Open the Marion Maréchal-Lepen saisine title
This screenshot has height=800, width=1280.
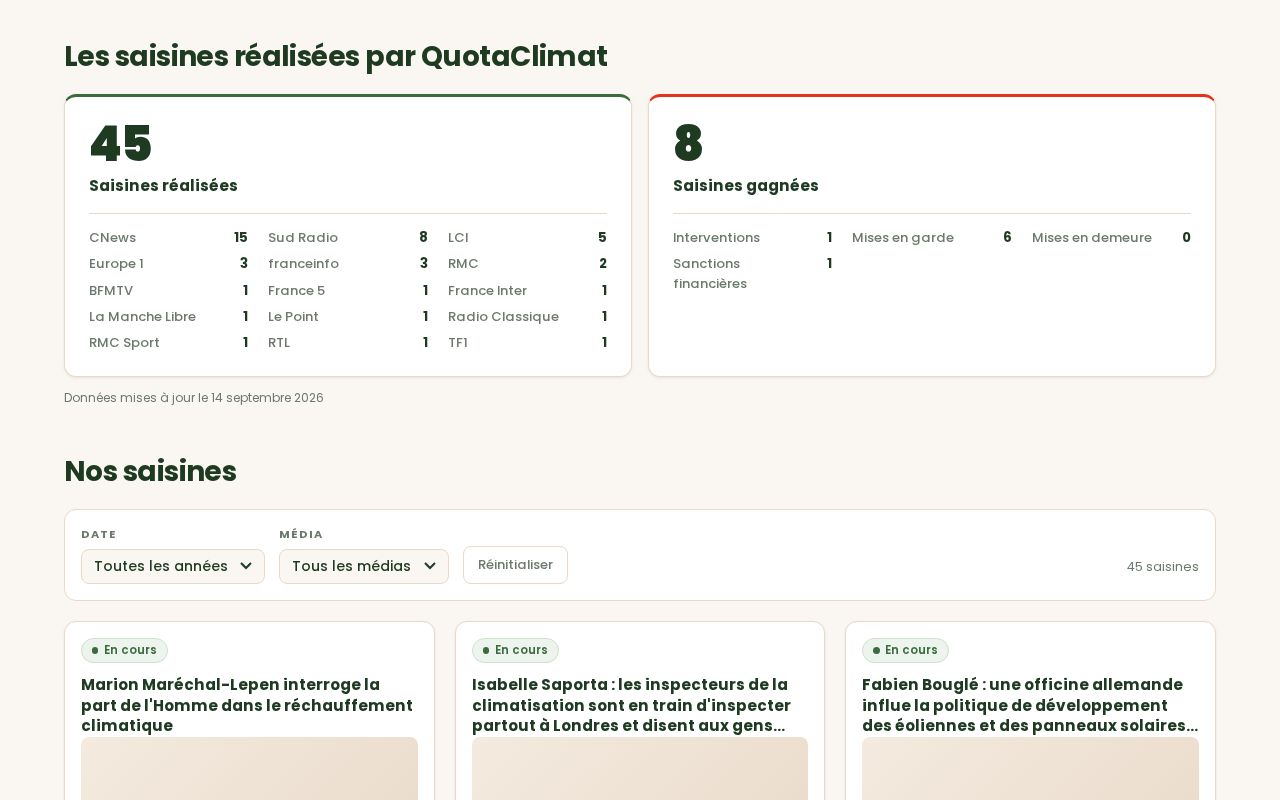point(249,705)
